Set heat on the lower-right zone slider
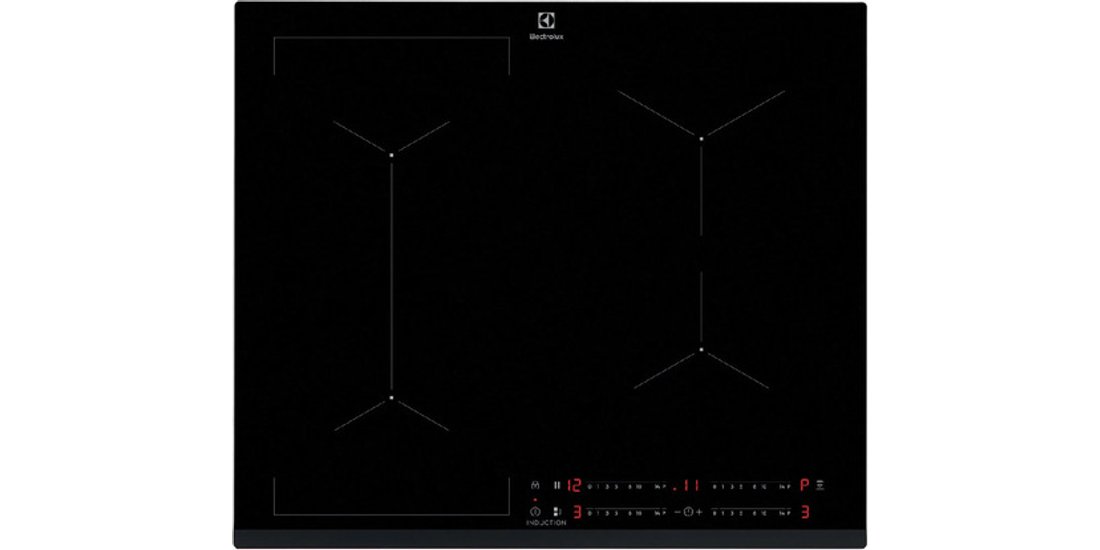 click(751, 511)
